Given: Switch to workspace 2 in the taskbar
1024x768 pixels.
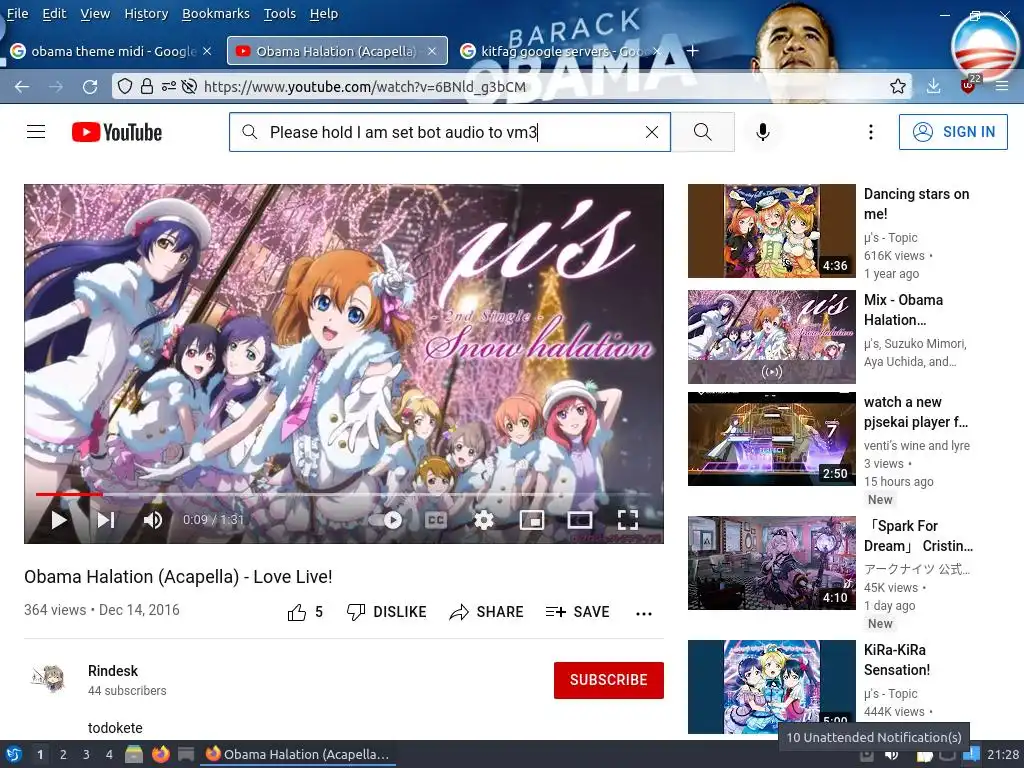Looking at the screenshot, I should click(x=63, y=754).
